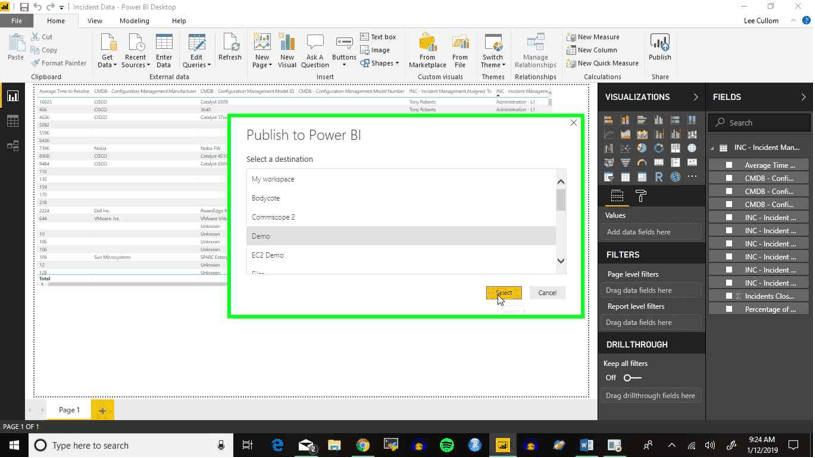Click Undo icon in title bar
The width and height of the screenshot is (815, 458).
pos(37,7)
